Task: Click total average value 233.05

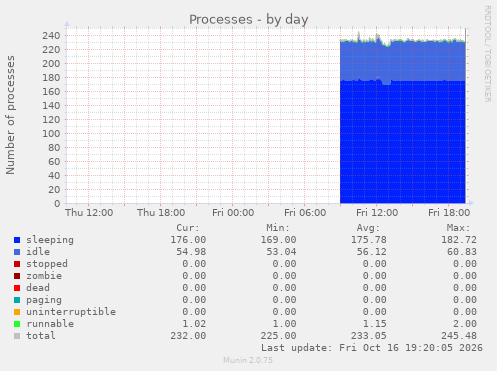Action: pyautogui.click(x=369, y=336)
